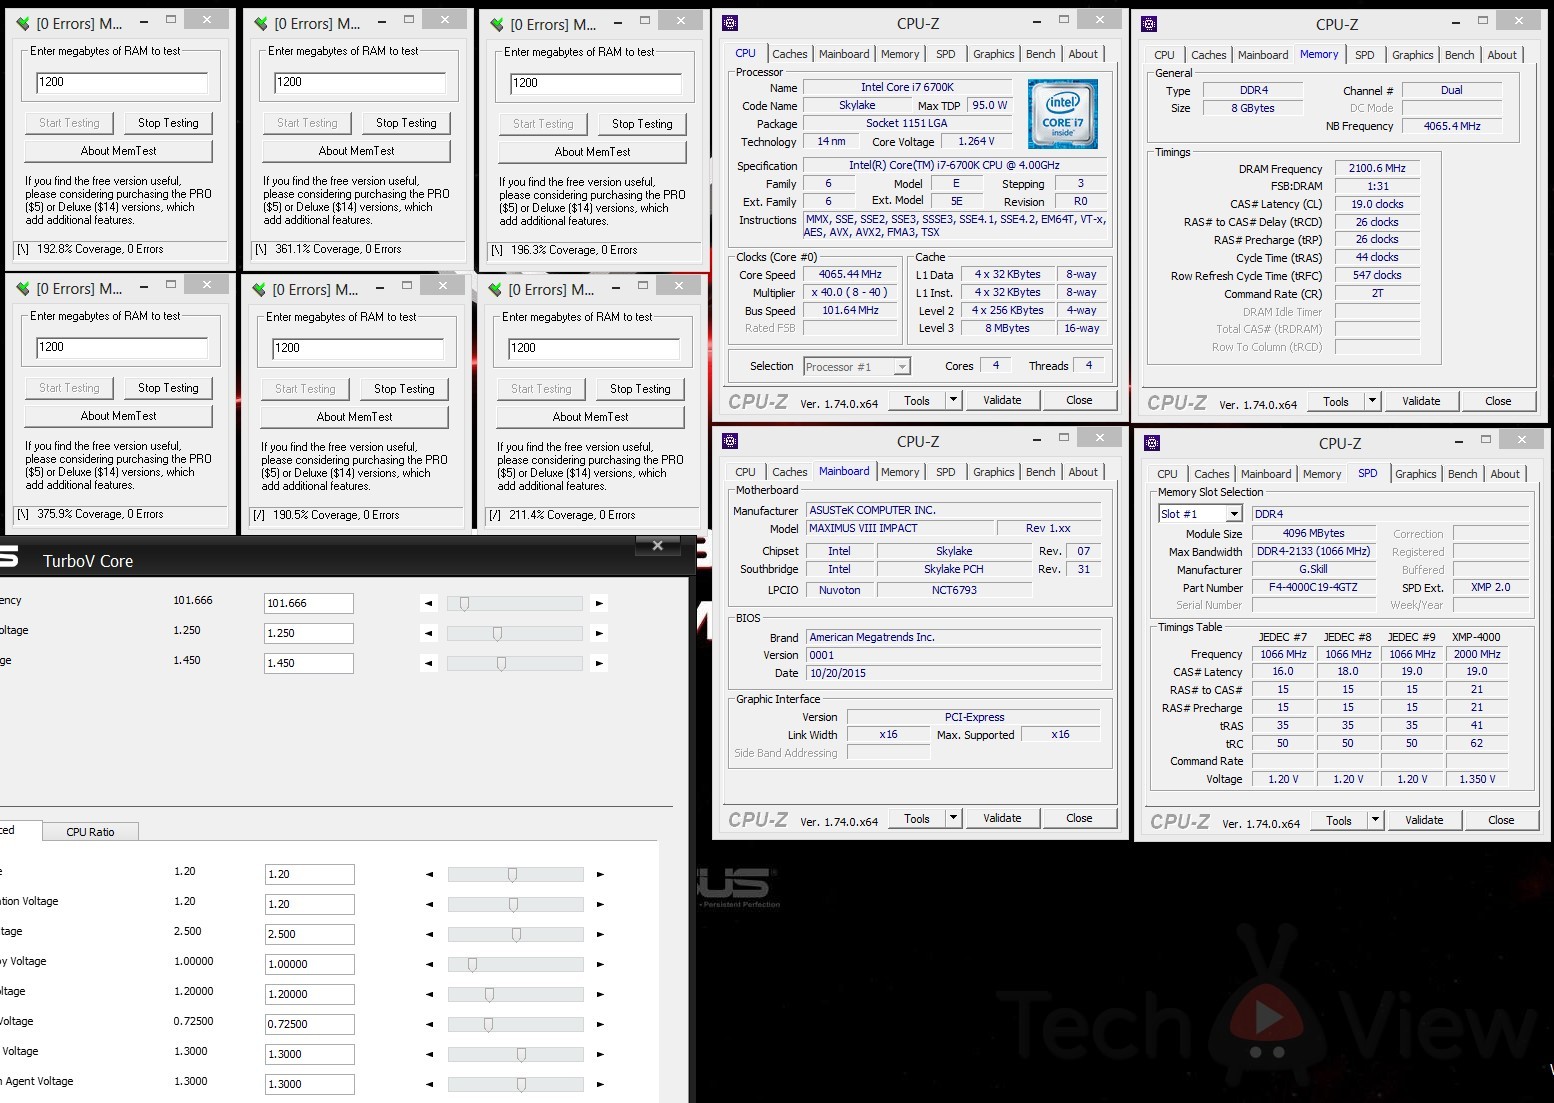Click the left arrow of the 0.72500 voltage row
The width and height of the screenshot is (1554, 1103).
pyautogui.click(x=430, y=1024)
